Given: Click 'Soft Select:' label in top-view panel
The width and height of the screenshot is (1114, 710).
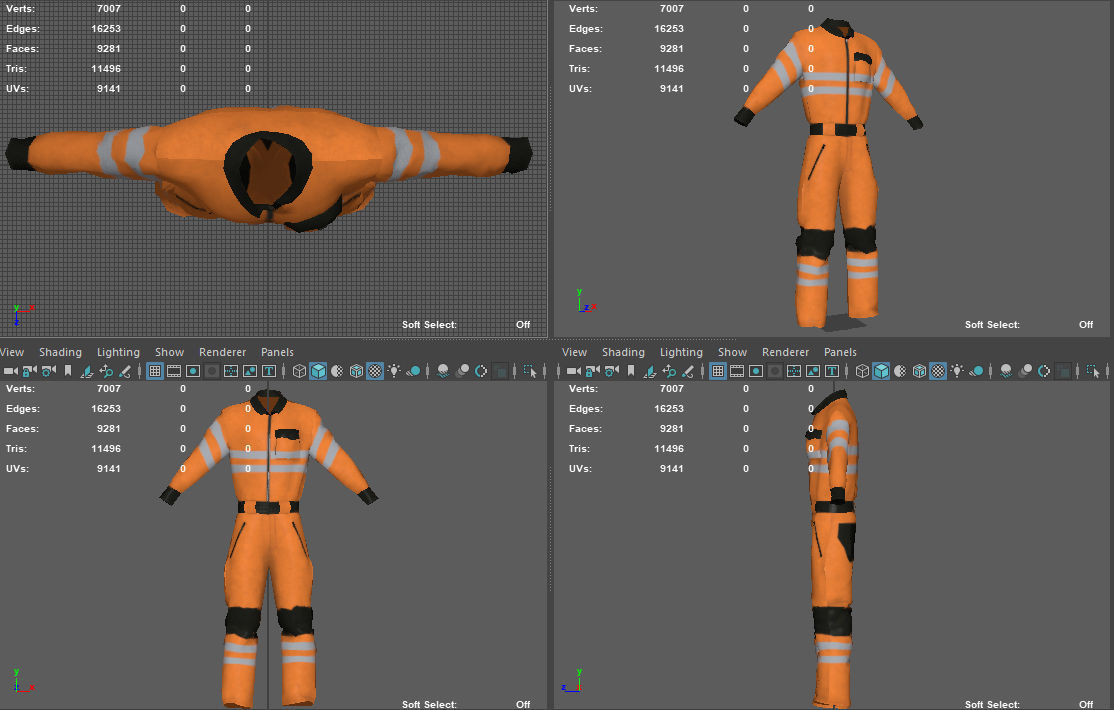Looking at the screenshot, I should 429,325.
